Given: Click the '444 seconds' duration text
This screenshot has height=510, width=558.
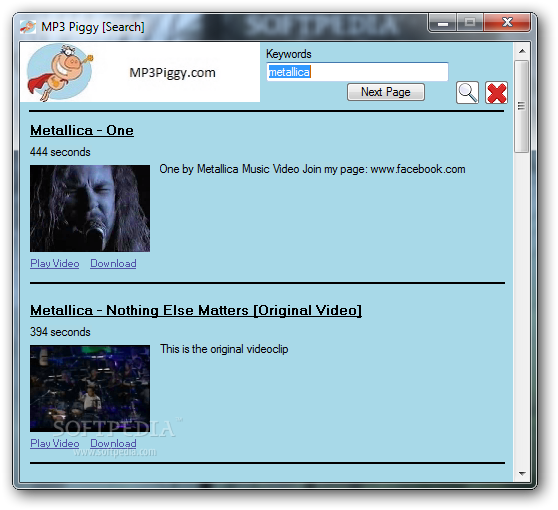Looking at the screenshot, I should click(60, 152).
